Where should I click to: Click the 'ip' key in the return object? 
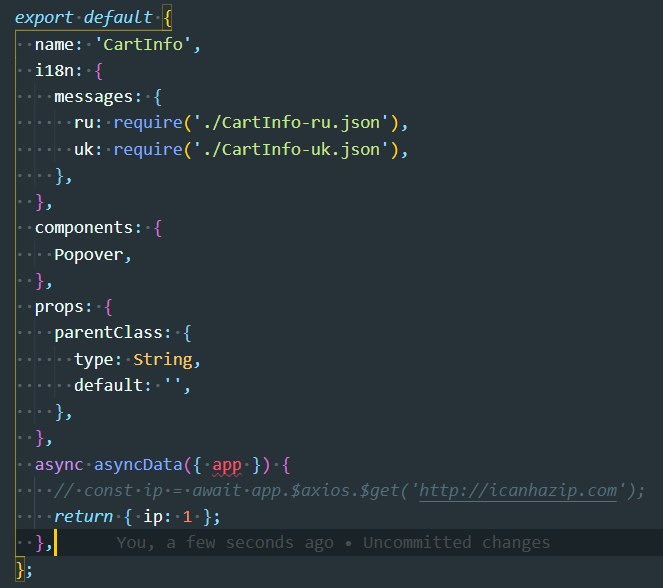pyautogui.click(x=153, y=517)
